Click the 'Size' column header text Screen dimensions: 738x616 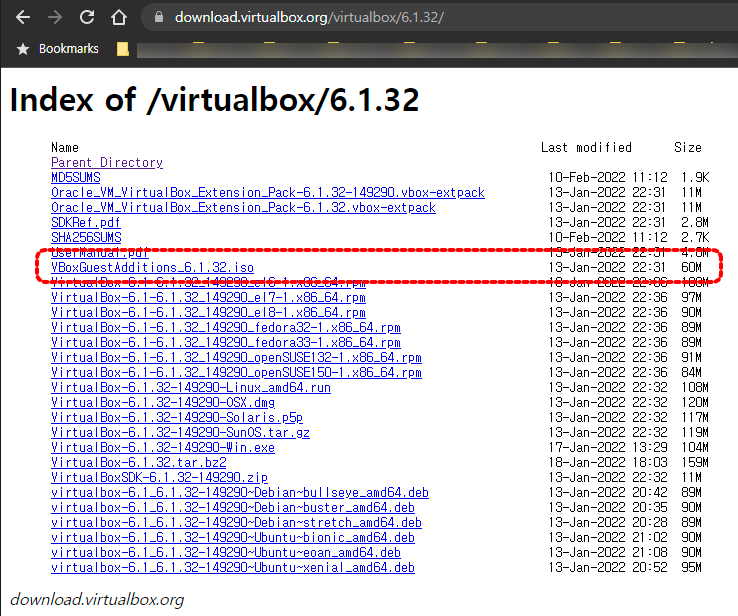coord(688,147)
